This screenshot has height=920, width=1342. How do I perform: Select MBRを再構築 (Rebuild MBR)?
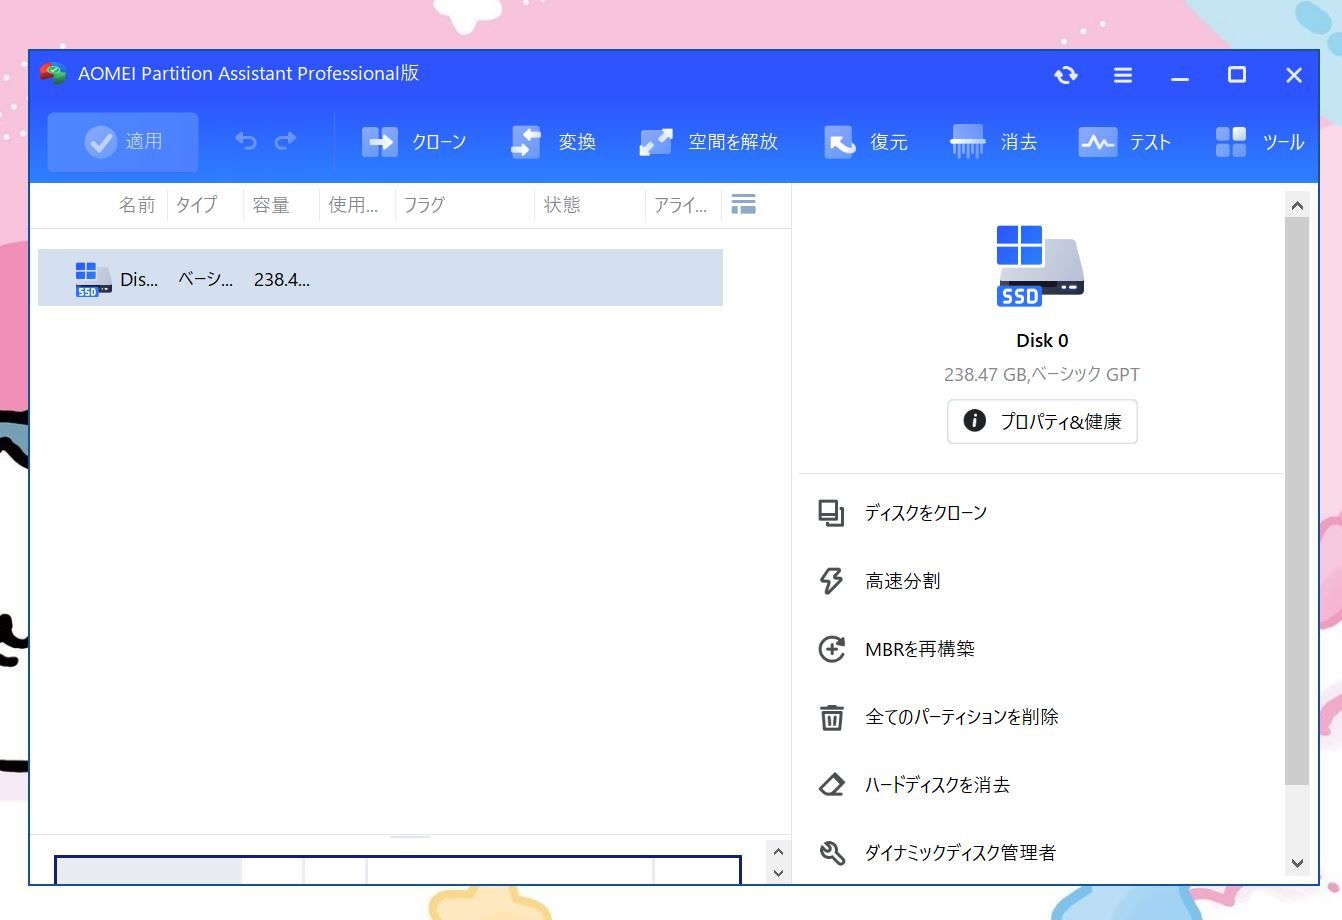(x=919, y=649)
